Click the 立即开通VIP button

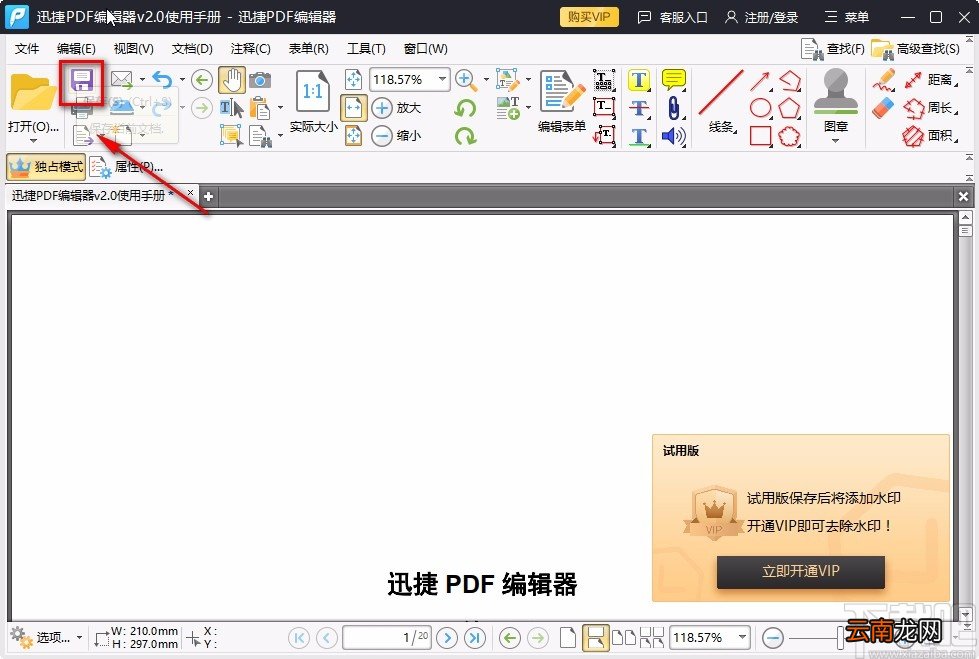click(800, 572)
